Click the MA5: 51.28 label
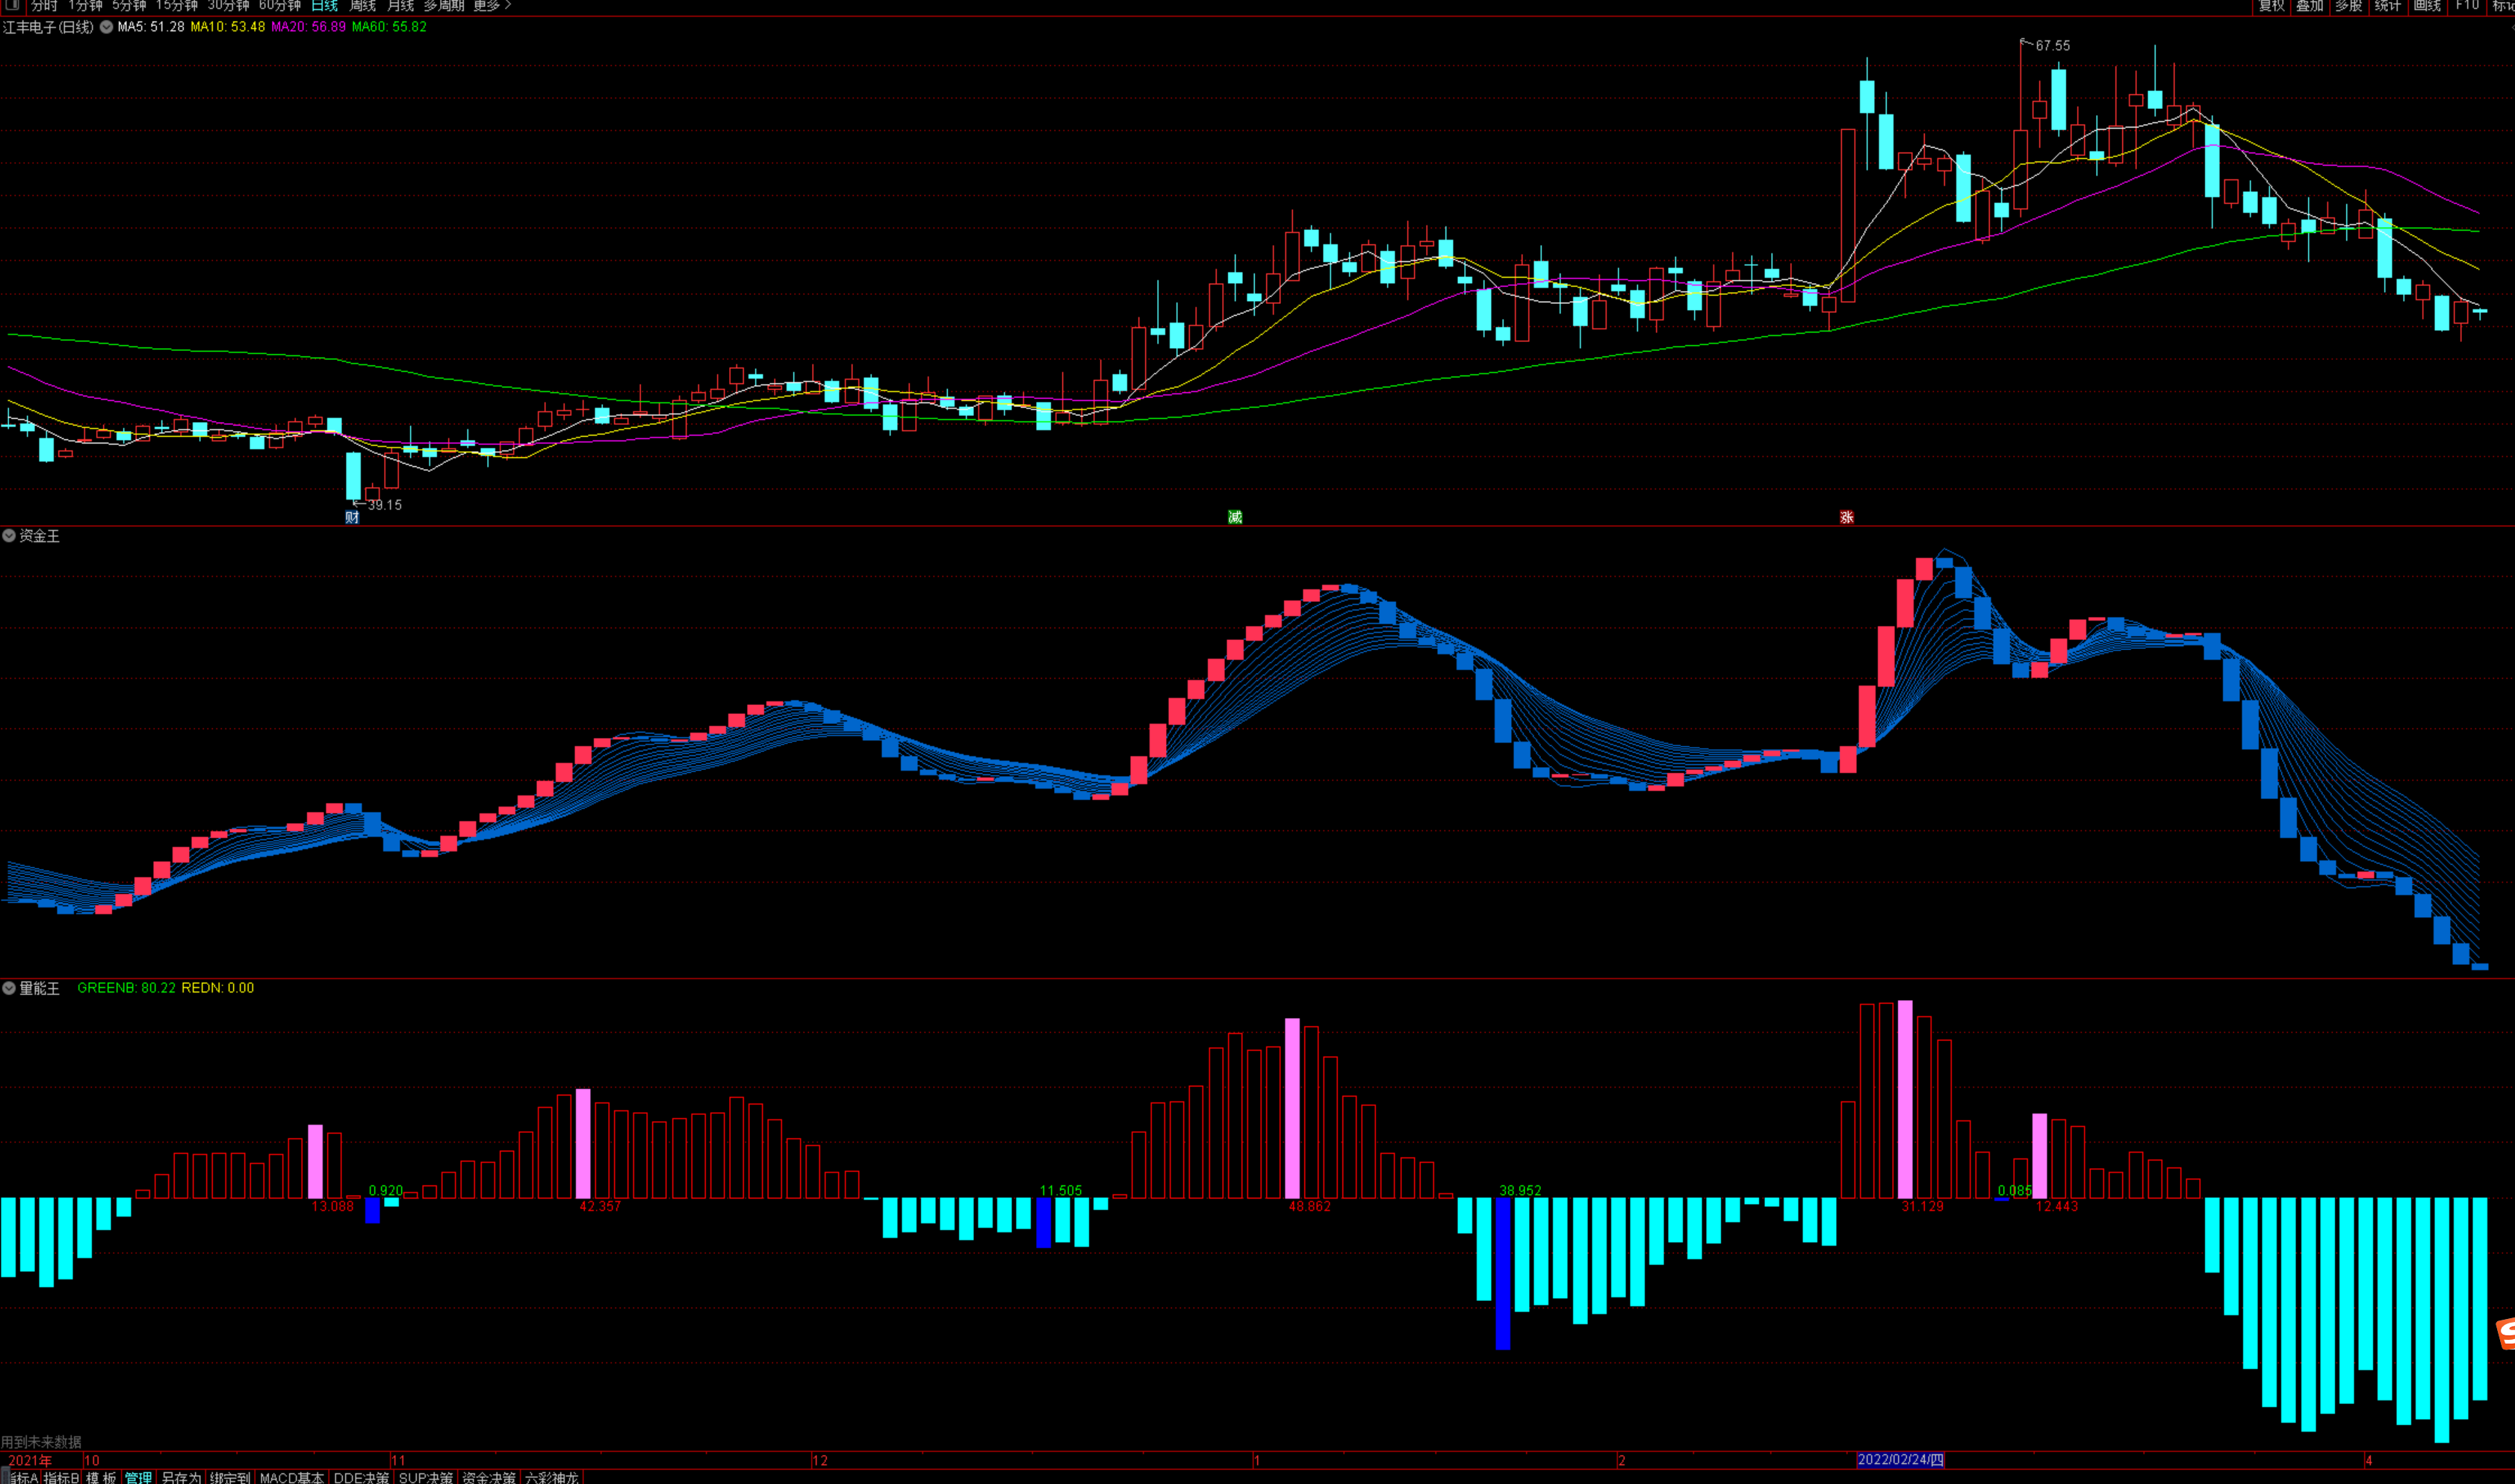This screenshot has height=1484, width=2515. (x=151, y=27)
